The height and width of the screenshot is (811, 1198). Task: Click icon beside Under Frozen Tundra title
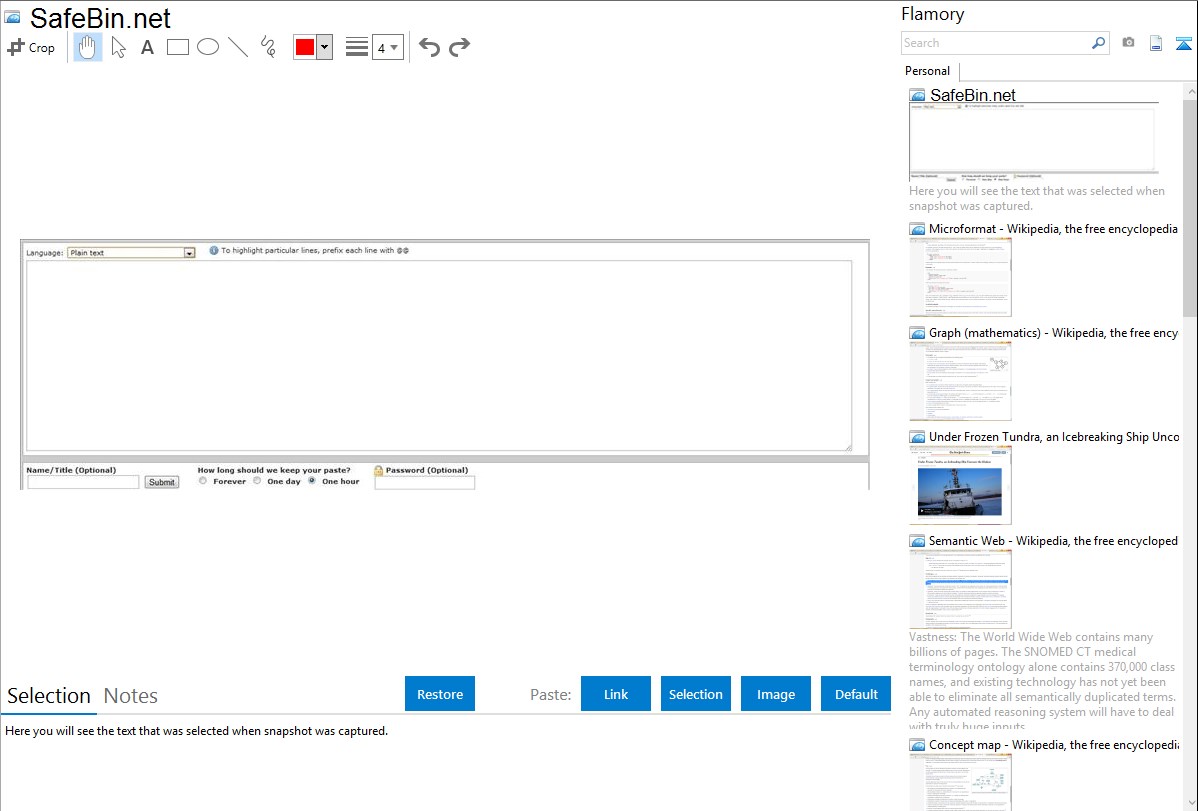(917, 436)
